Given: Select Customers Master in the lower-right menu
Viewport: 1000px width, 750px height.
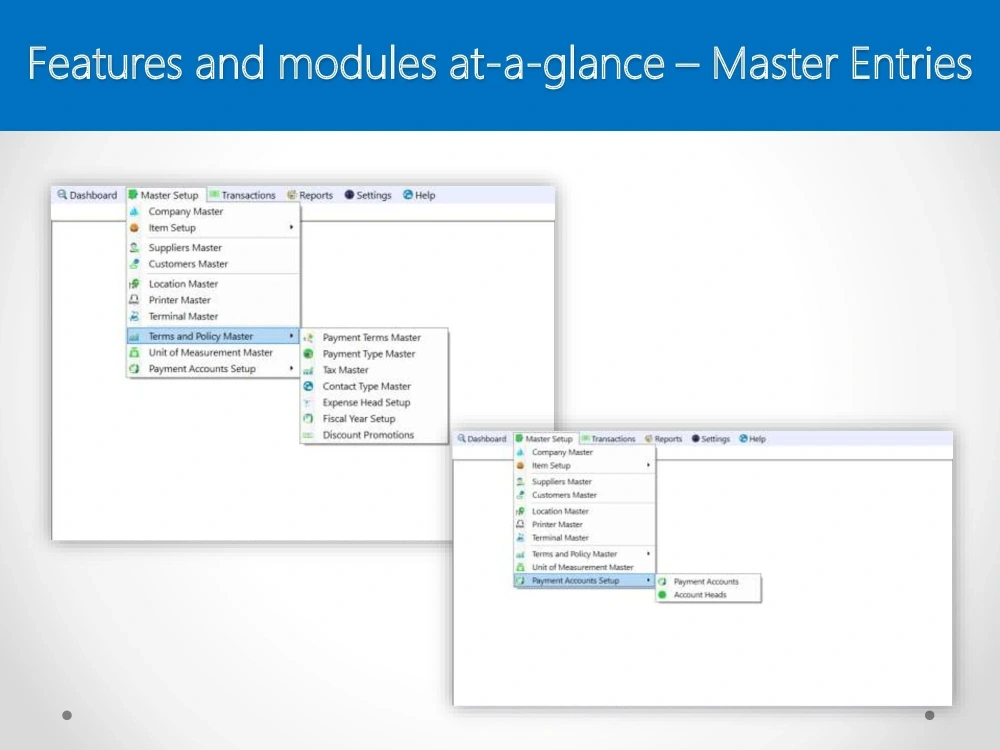Looking at the screenshot, I should (x=584, y=495).
